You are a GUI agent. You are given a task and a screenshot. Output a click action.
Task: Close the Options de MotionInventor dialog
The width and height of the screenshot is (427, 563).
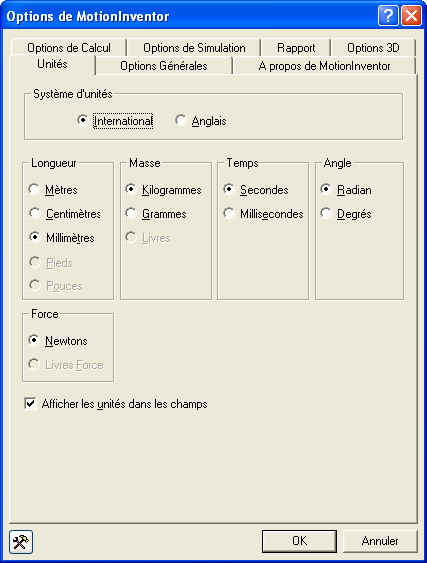411,16
